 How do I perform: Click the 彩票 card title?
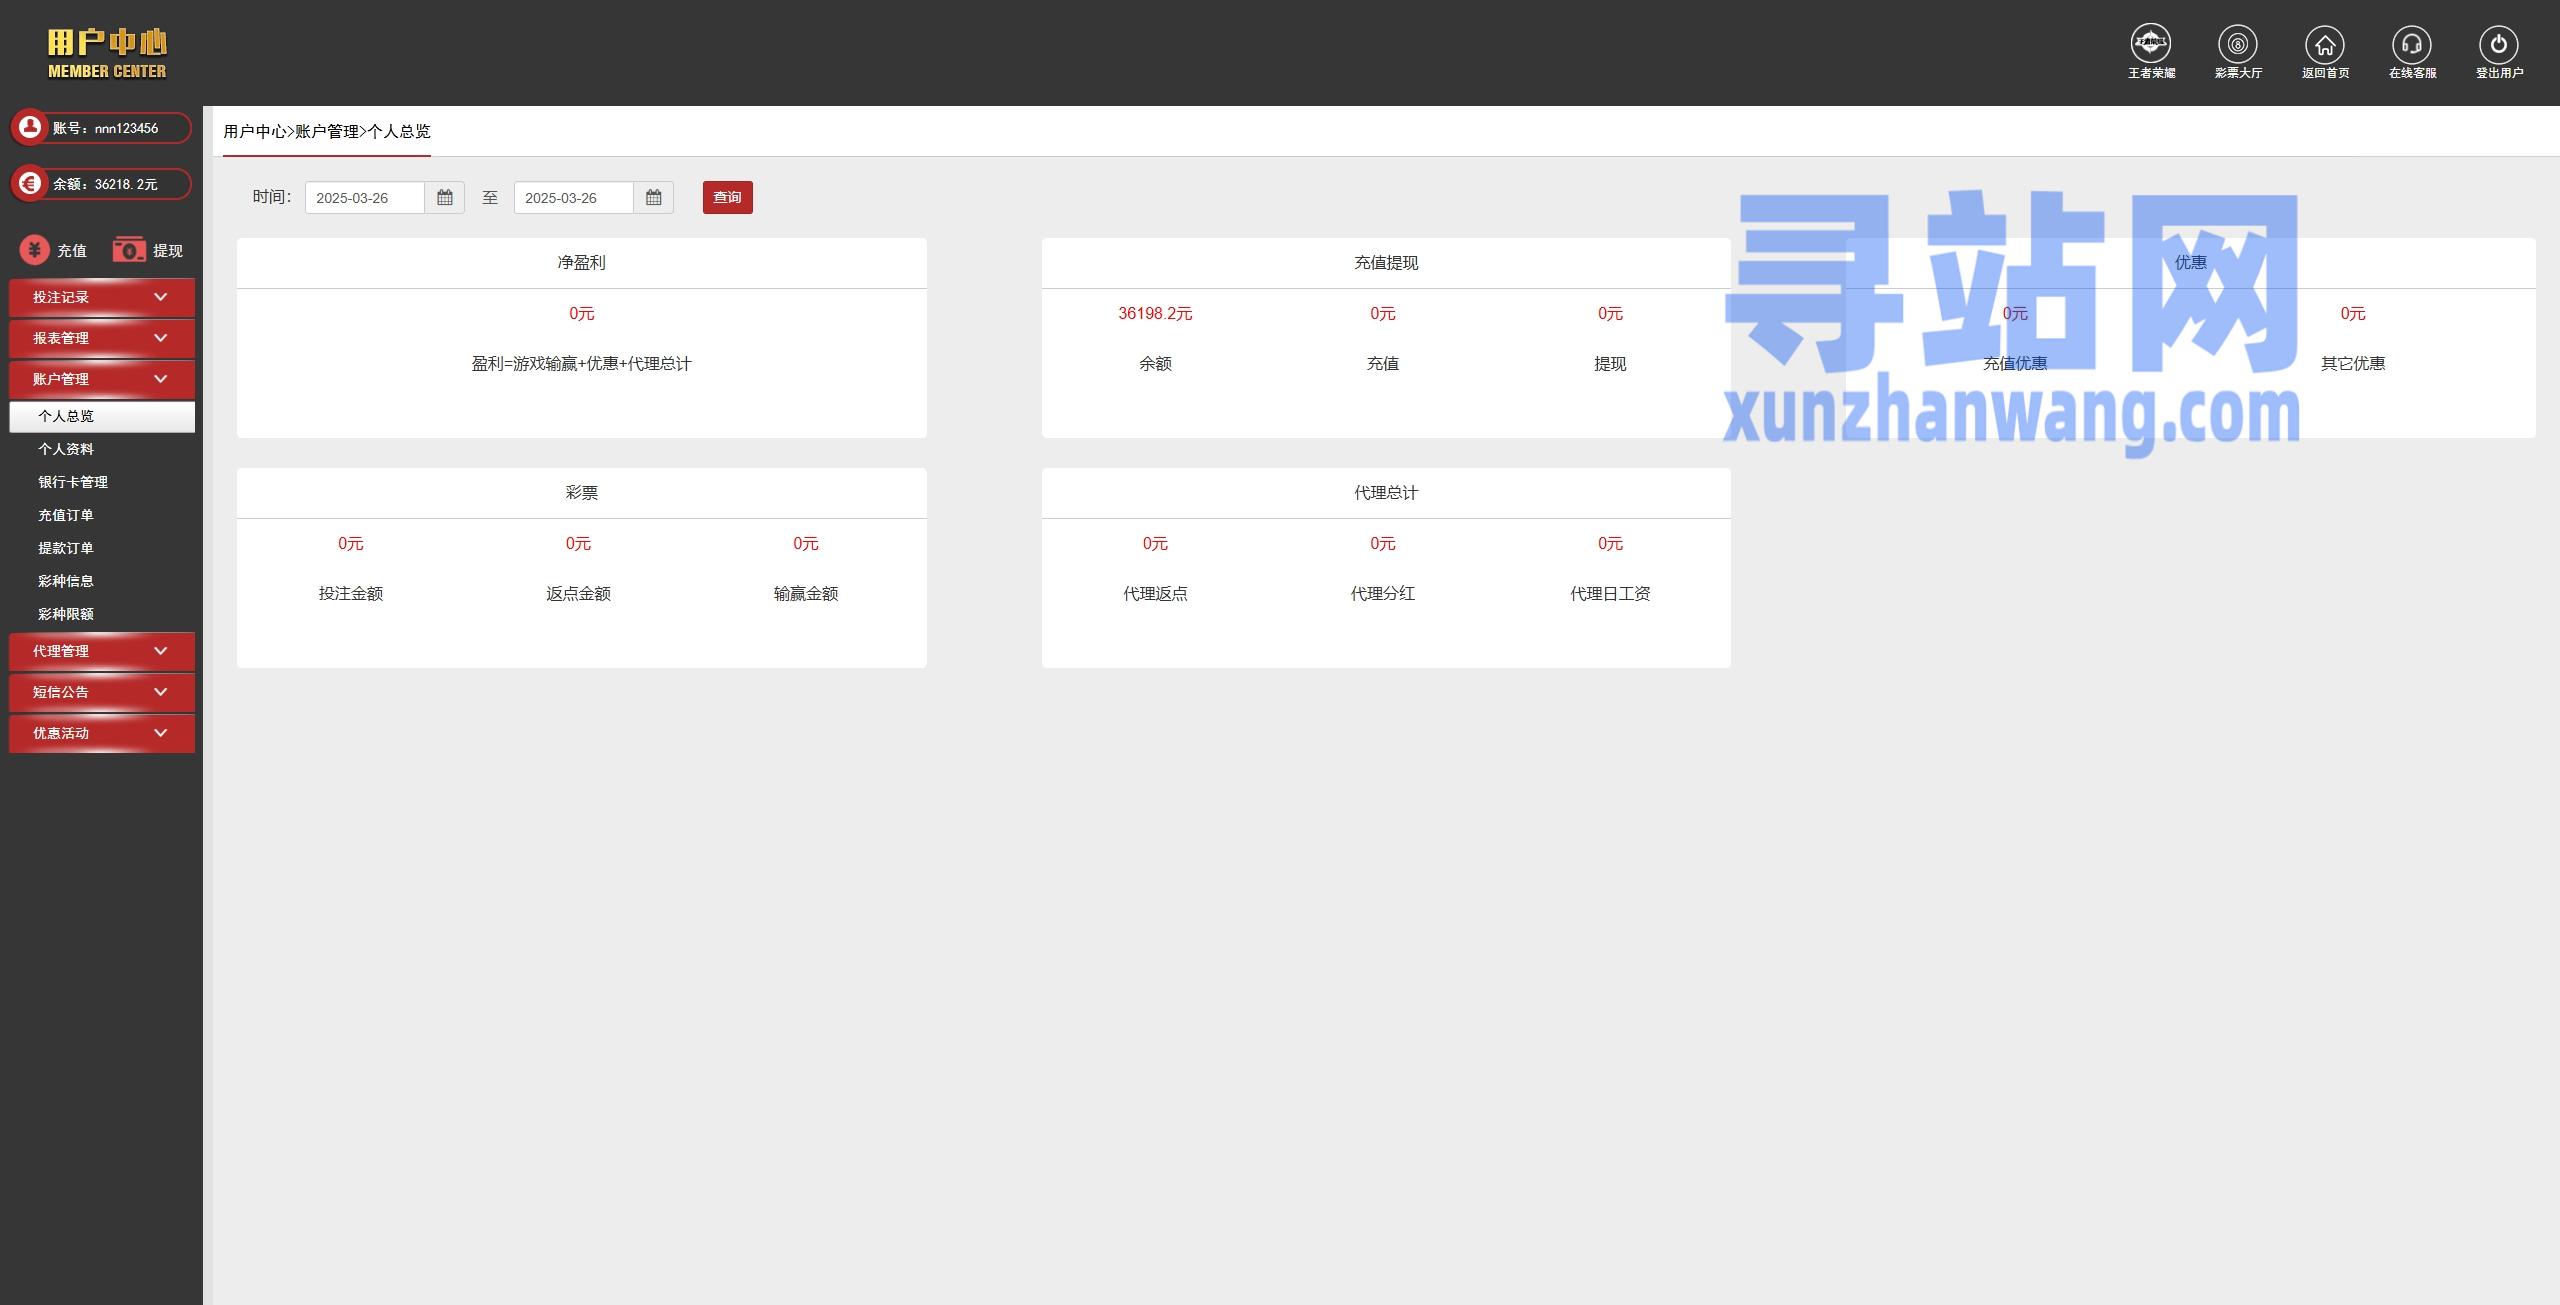582,492
